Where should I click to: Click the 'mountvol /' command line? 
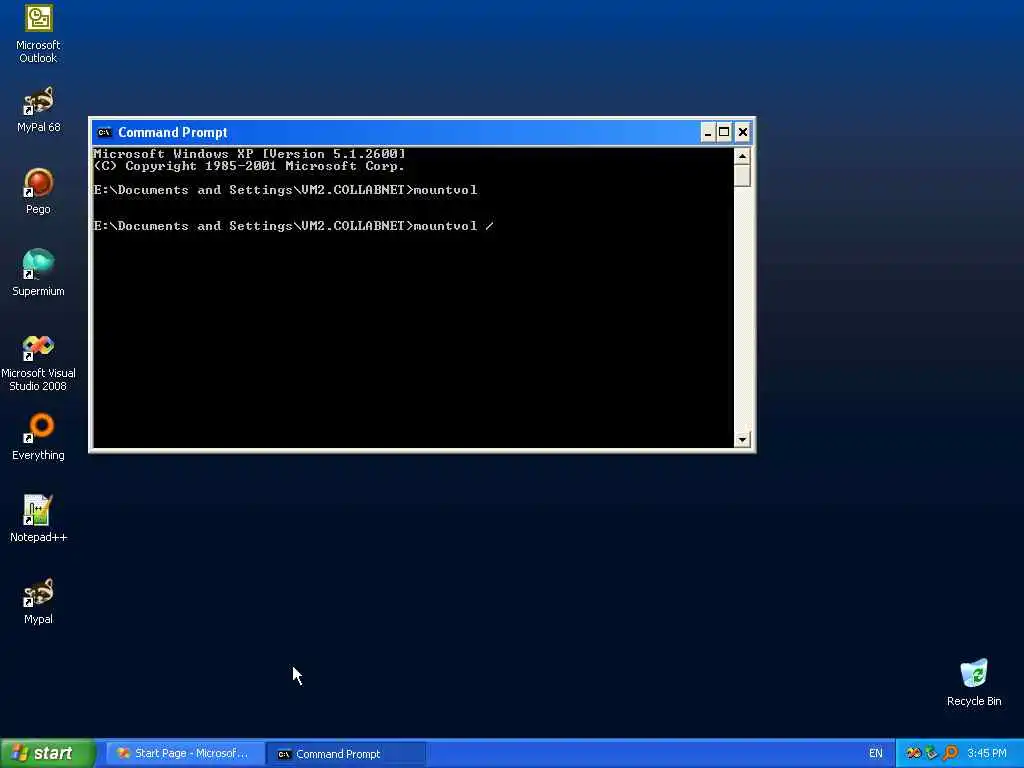tap(293, 226)
